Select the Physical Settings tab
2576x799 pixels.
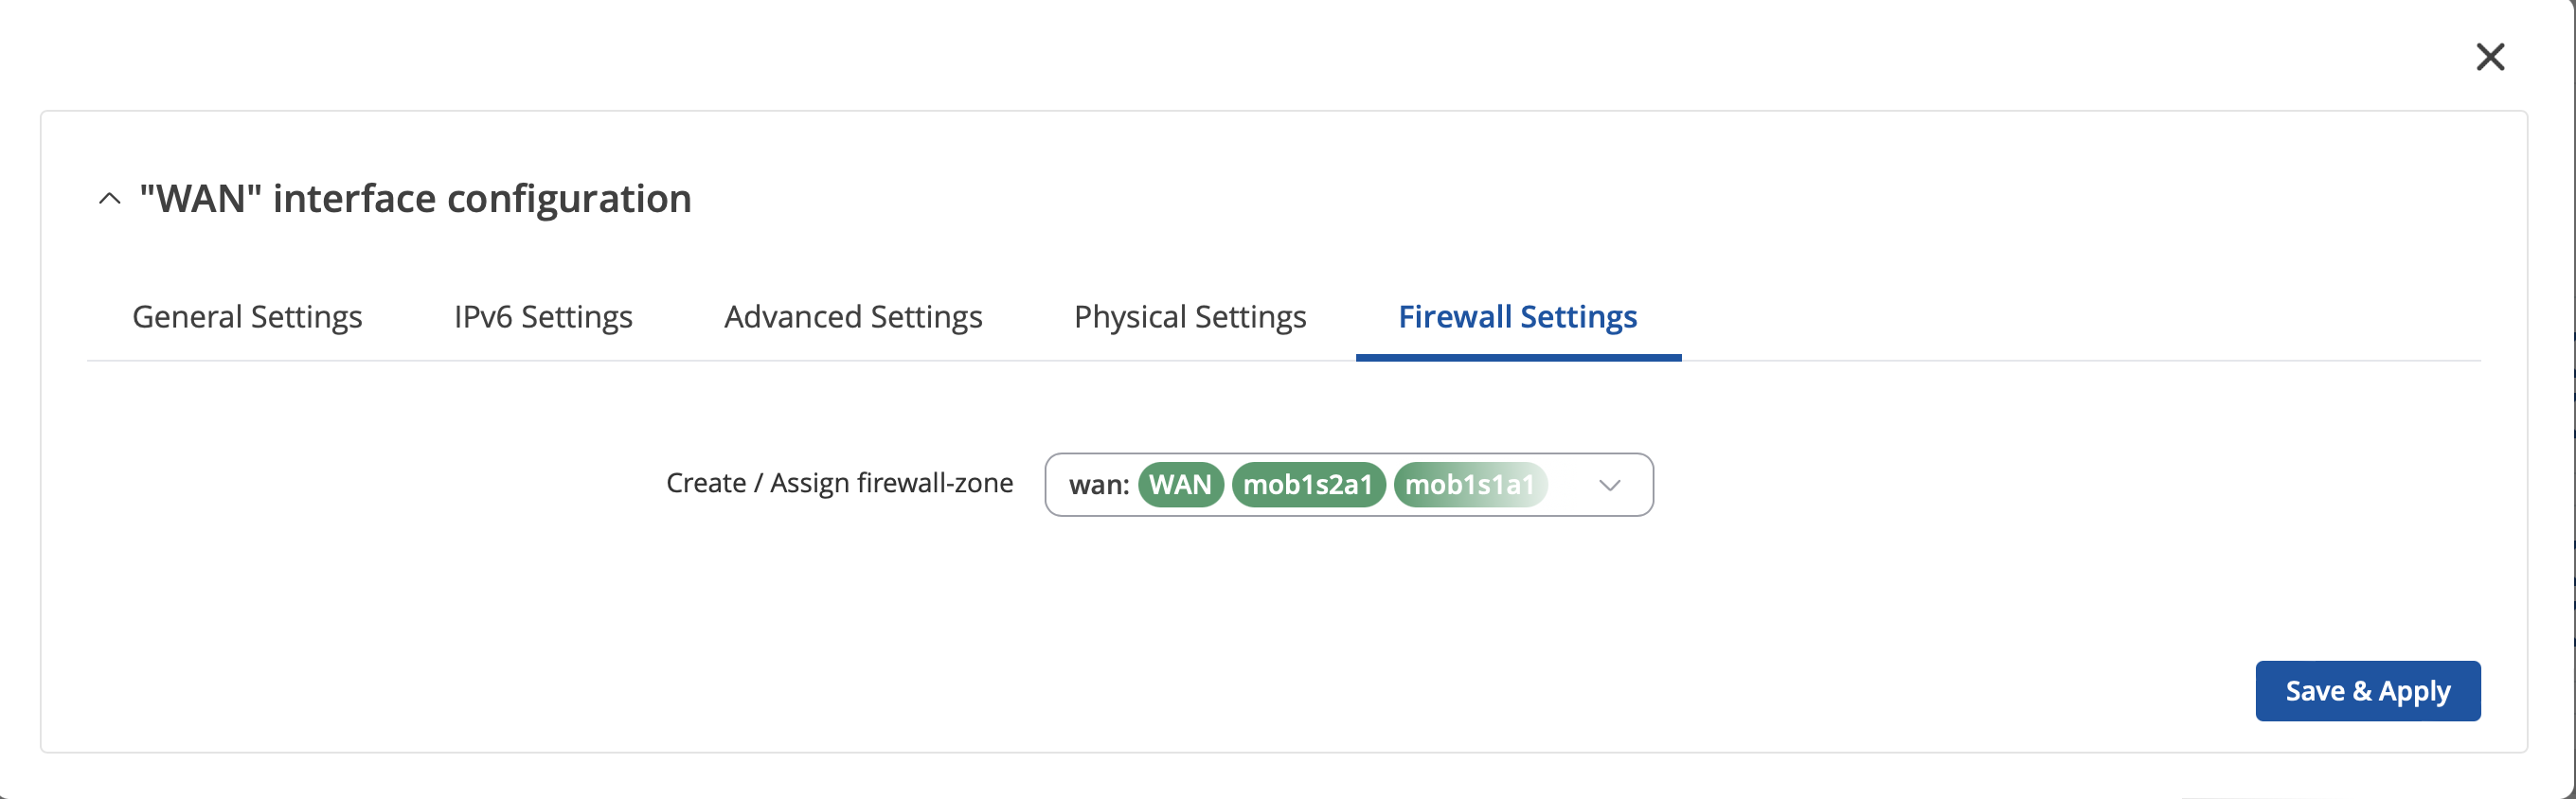(x=1190, y=317)
